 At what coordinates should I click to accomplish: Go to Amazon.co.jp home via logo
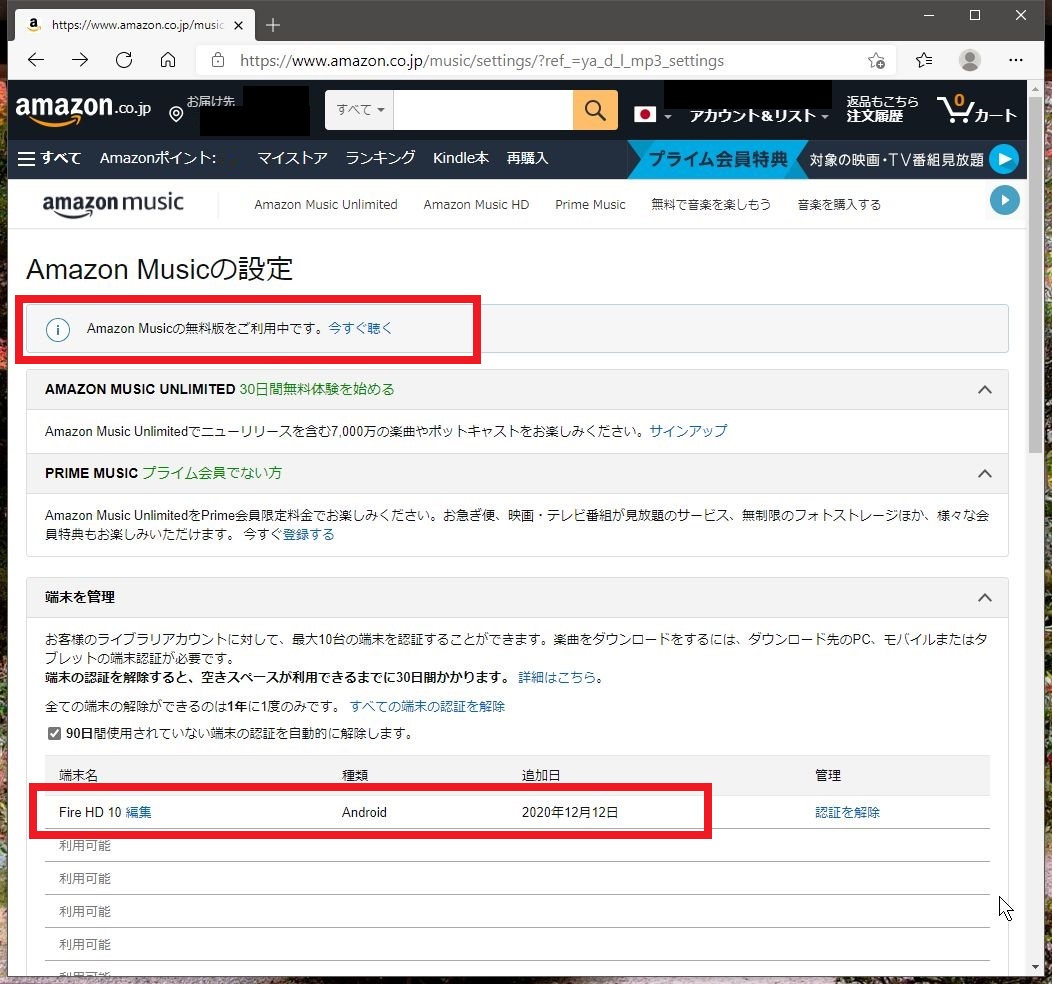coord(83,109)
